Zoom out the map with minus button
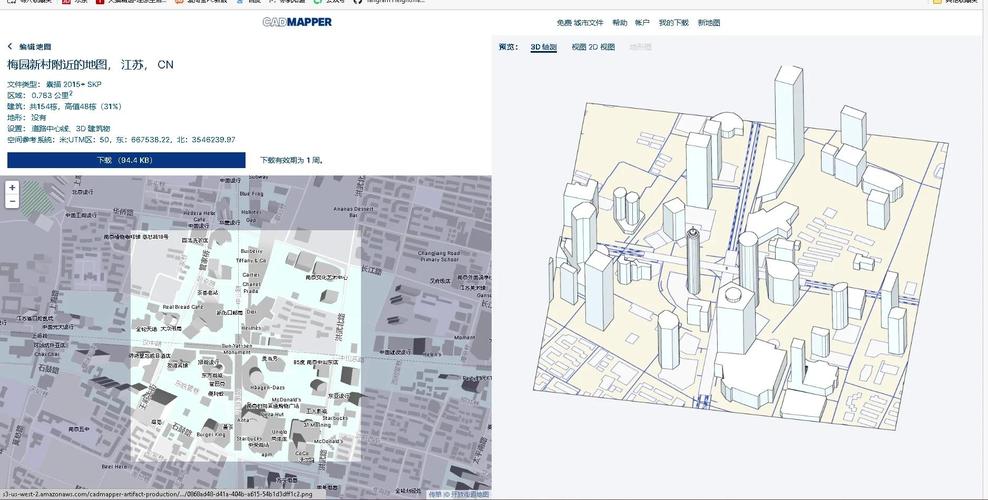The width and height of the screenshot is (988, 500). click(x=12, y=201)
